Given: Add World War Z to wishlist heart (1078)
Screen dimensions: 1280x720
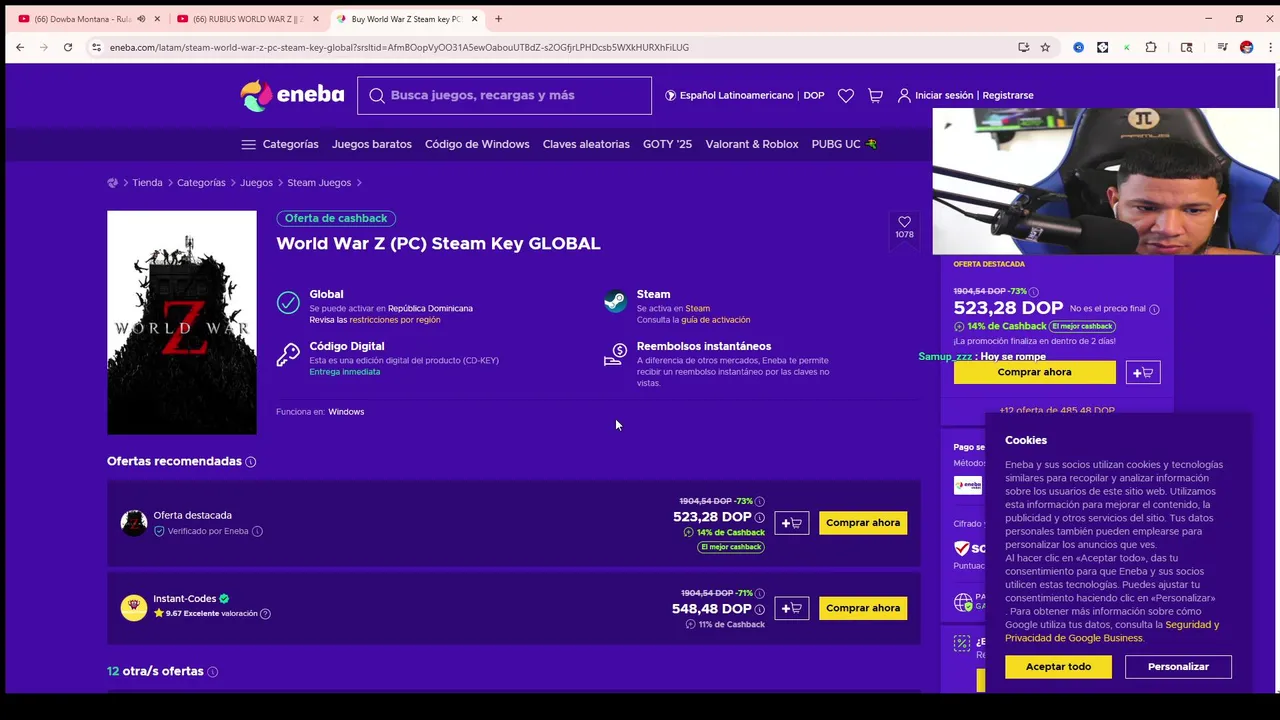Looking at the screenshot, I should (x=904, y=227).
